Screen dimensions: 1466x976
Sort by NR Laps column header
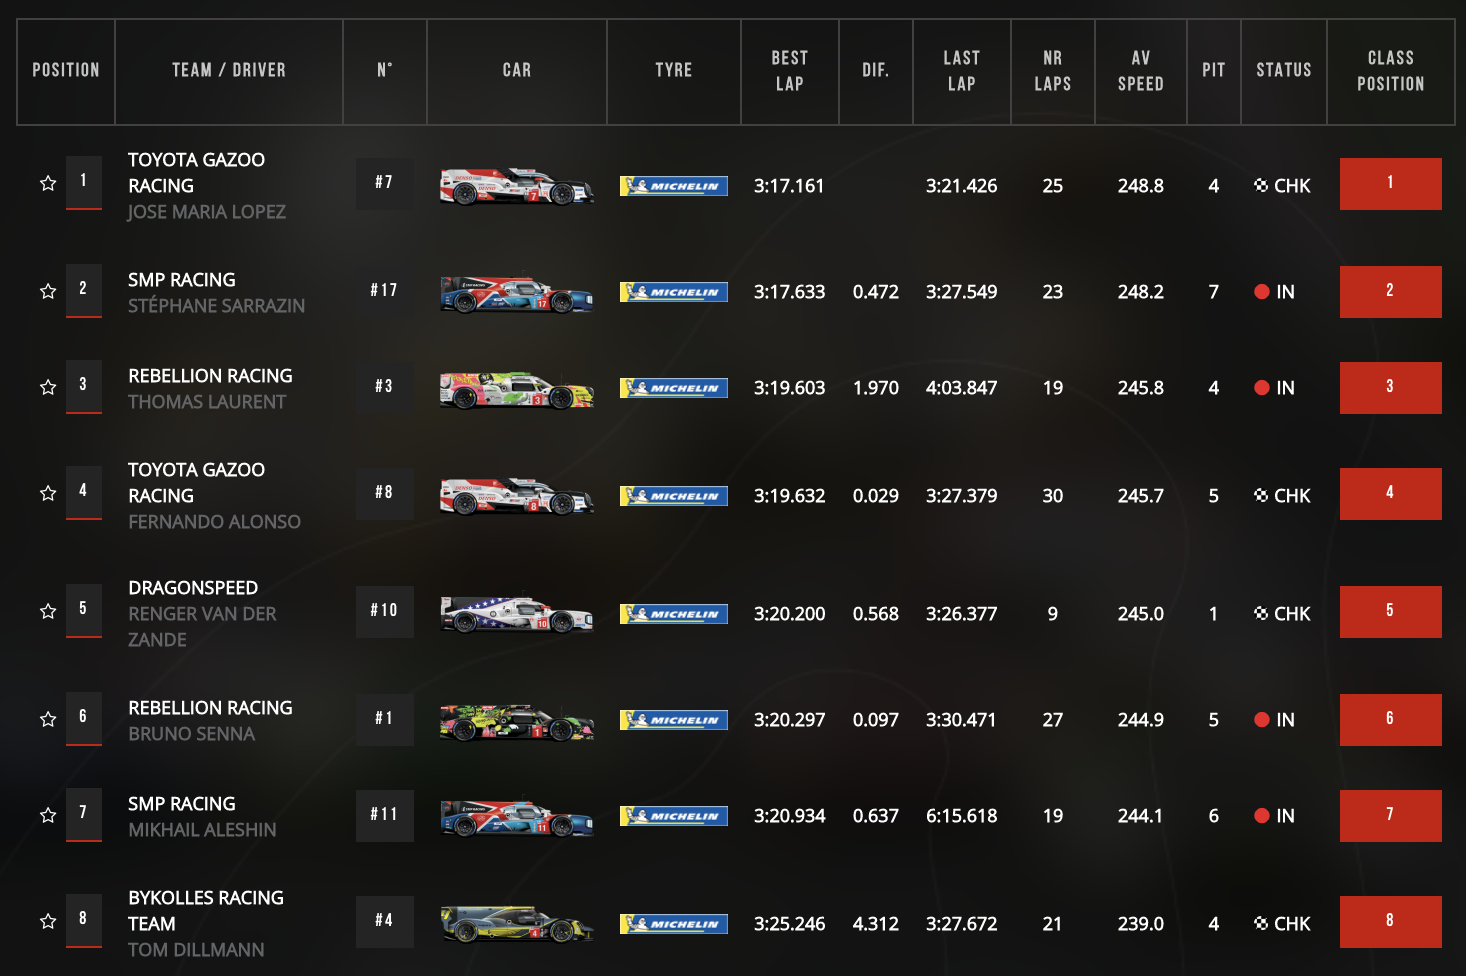tap(1053, 71)
